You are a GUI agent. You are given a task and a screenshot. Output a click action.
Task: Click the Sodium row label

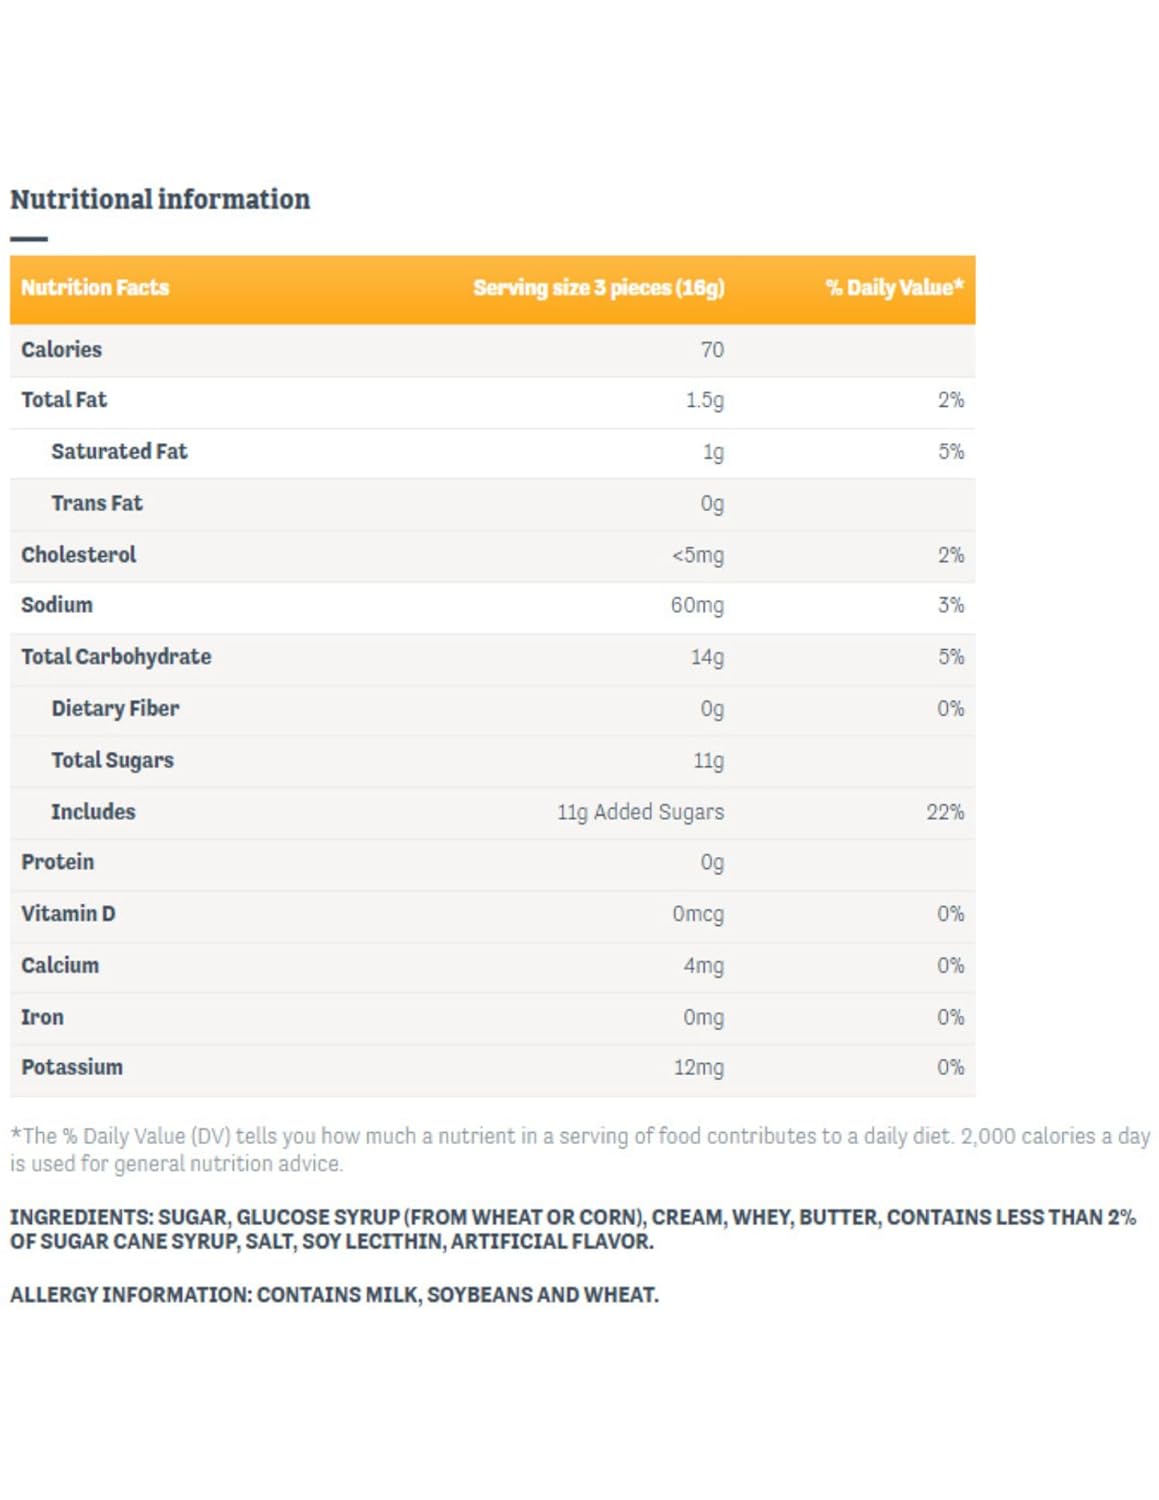click(x=57, y=605)
